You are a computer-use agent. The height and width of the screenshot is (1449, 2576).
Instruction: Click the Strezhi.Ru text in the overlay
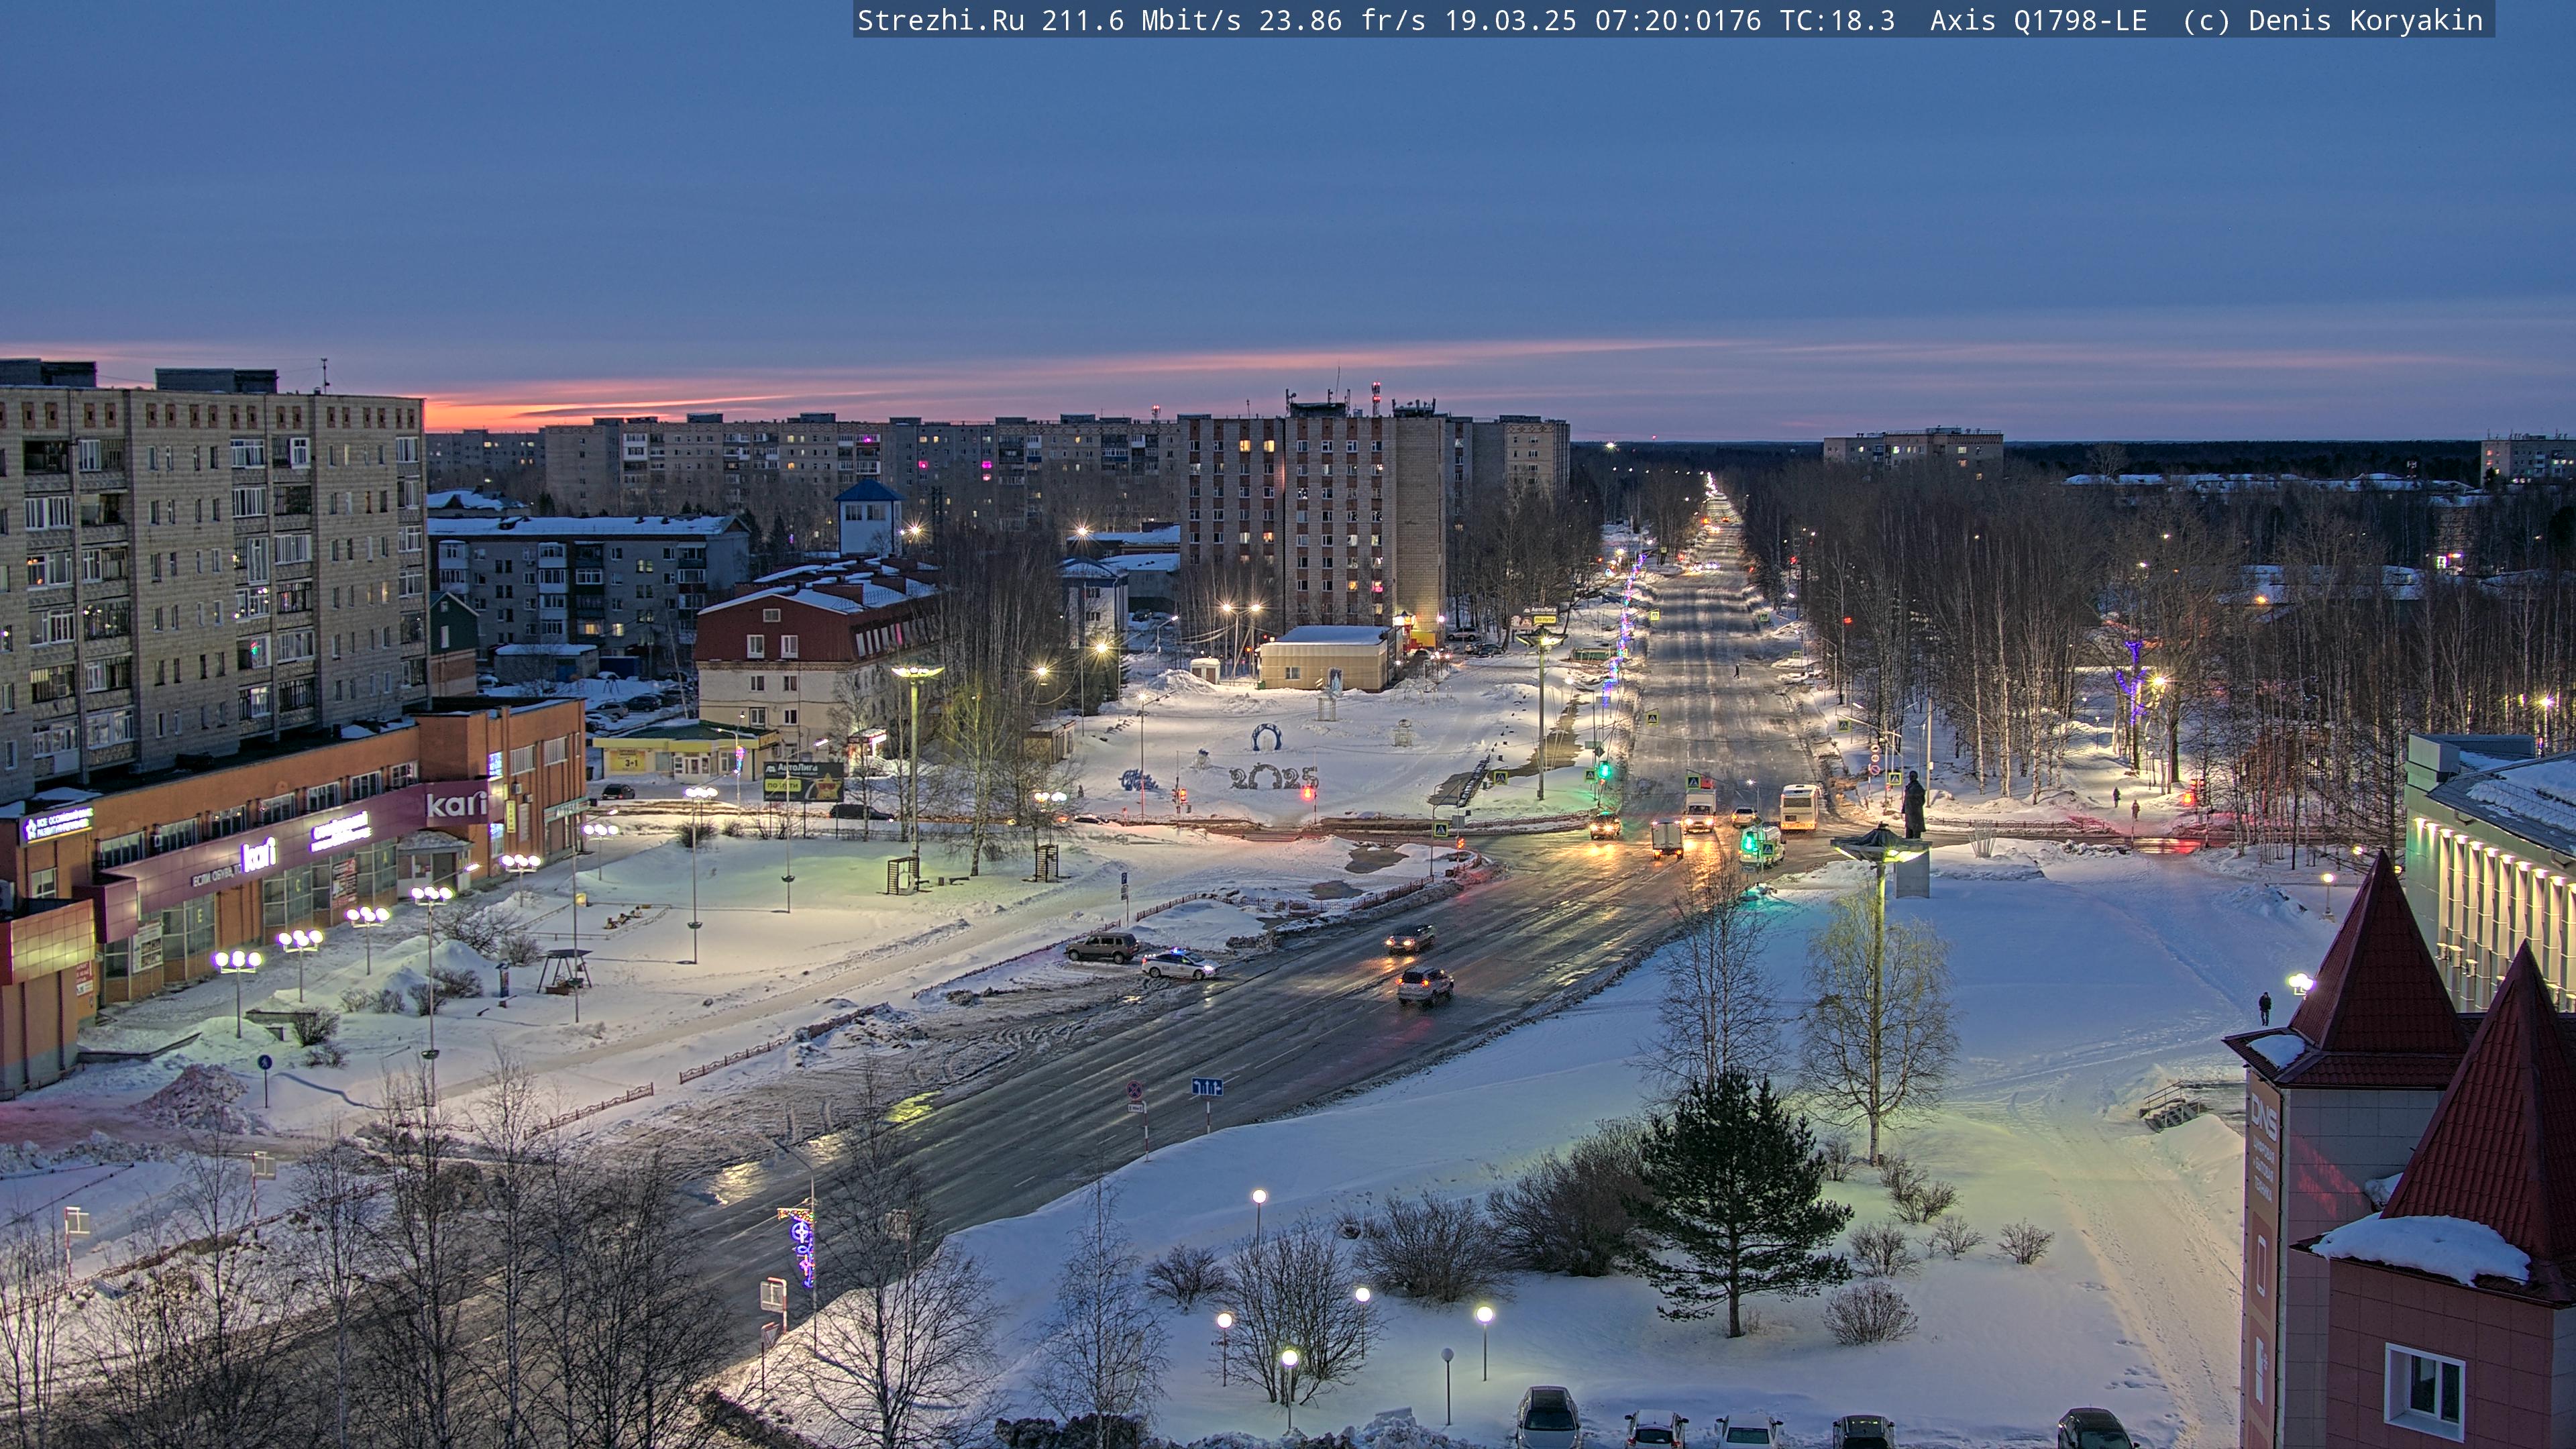click(x=940, y=20)
